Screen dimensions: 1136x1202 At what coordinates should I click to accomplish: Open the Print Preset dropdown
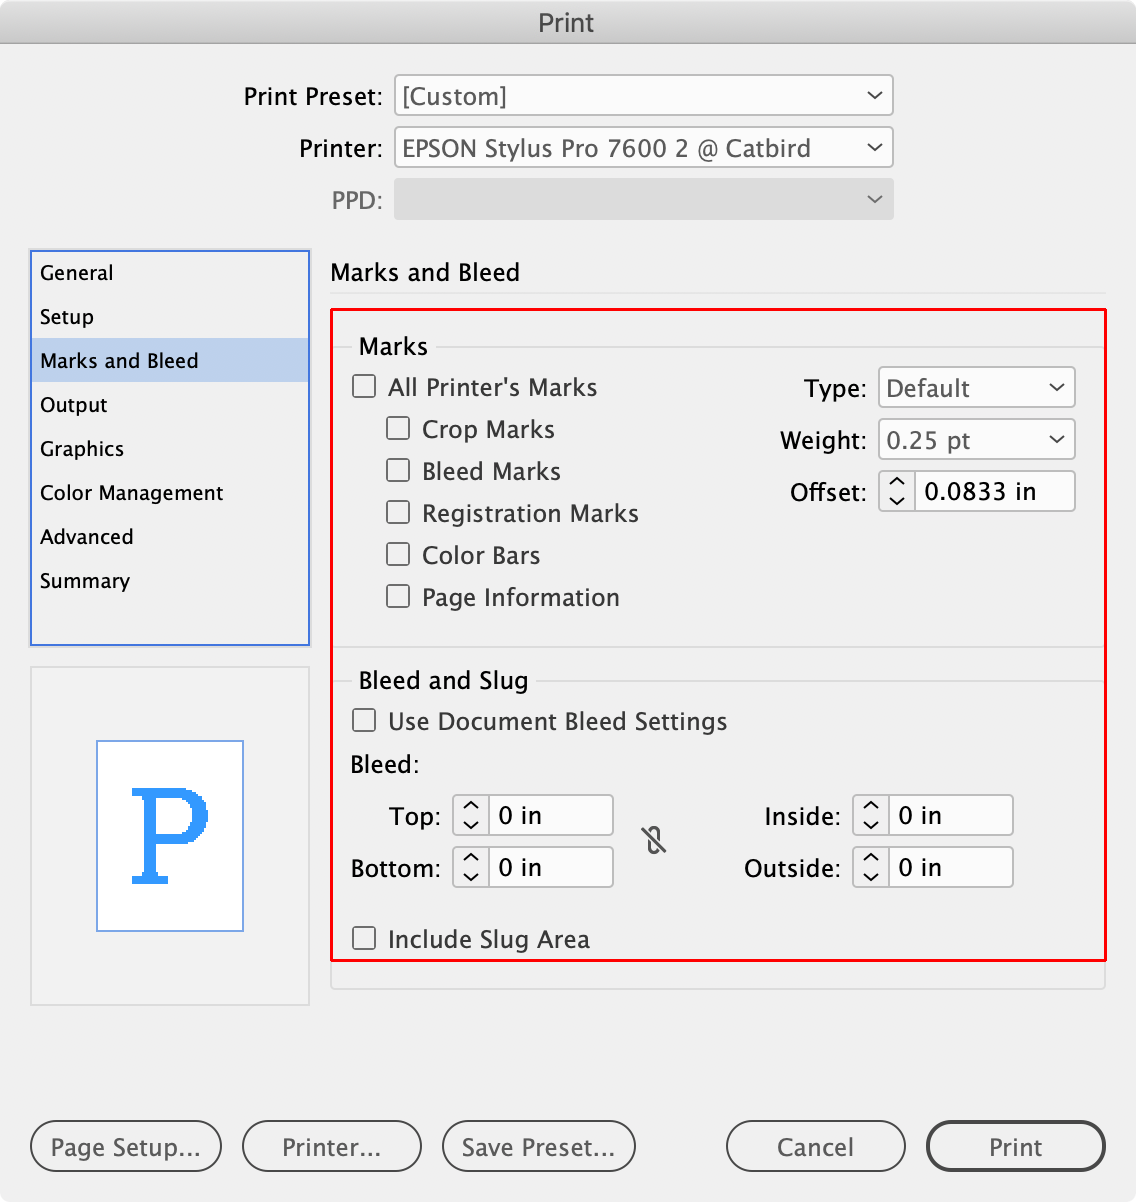(643, 95)
